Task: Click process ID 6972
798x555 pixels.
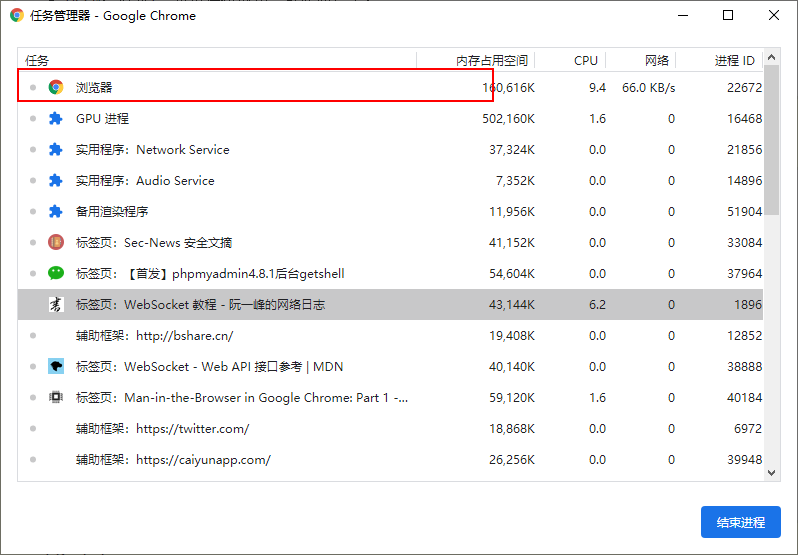Action: (x=748, y=429)
